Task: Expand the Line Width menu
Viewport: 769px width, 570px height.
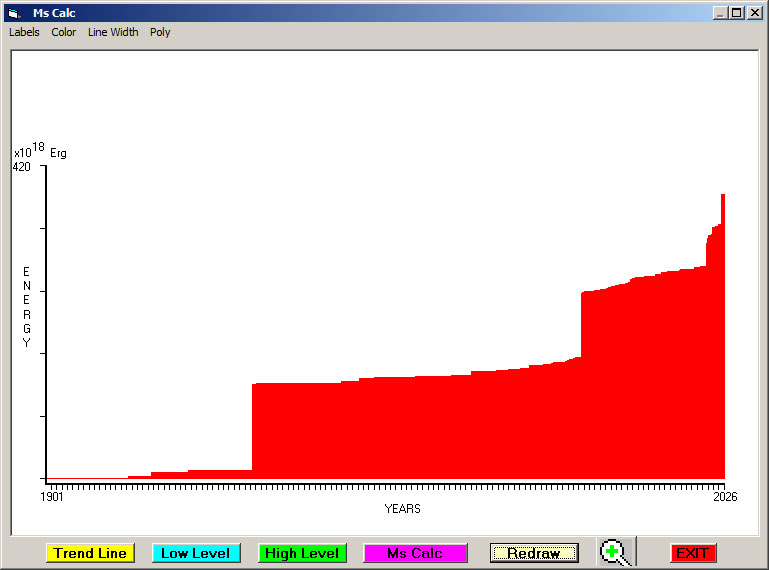Action: (113, 32)
